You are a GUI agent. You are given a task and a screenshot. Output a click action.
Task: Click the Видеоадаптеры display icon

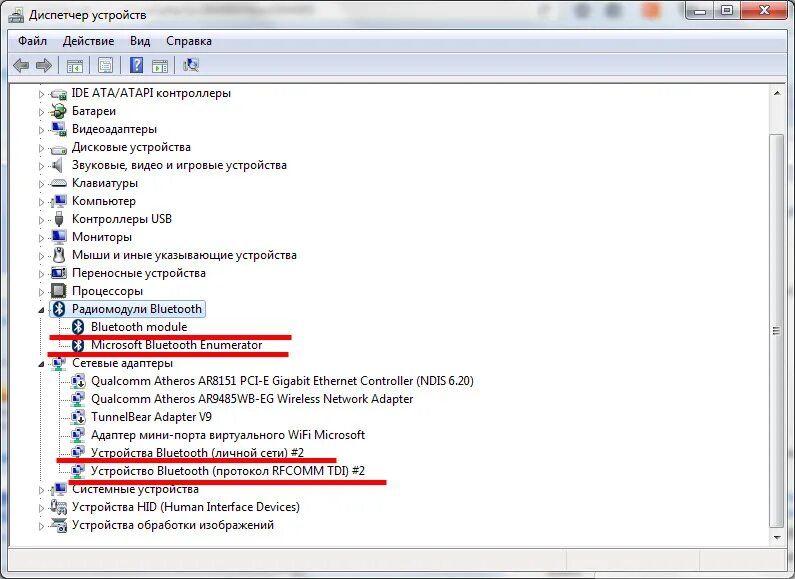tap(59, 129)
